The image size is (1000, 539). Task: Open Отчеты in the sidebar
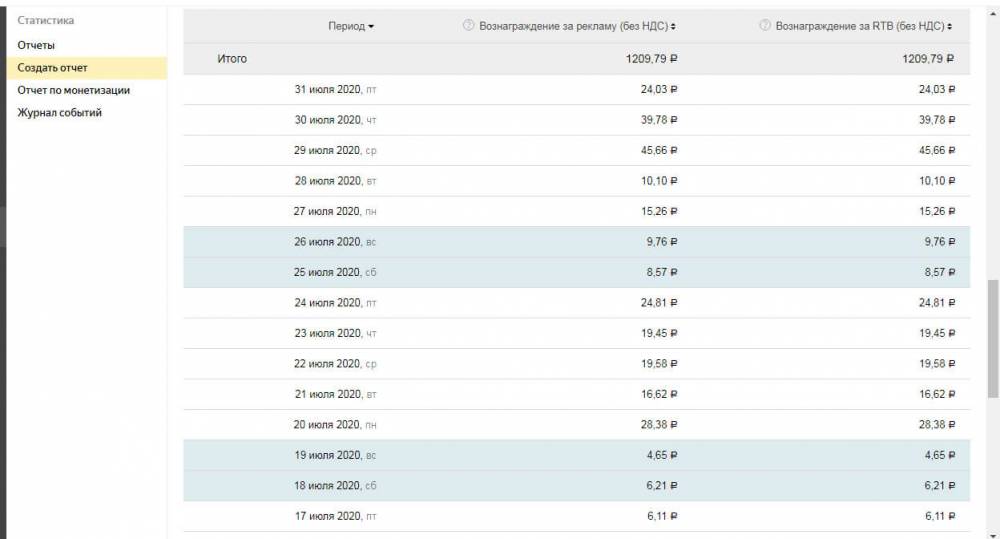36,45
